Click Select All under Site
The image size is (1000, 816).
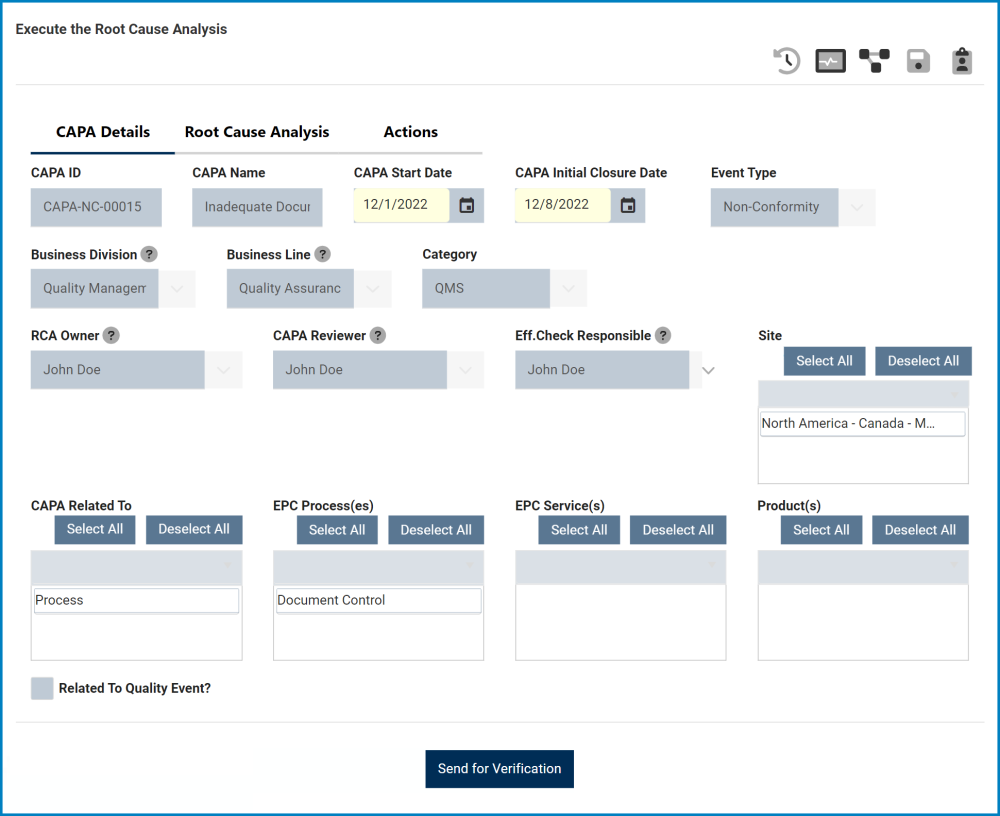pos(824,361)
